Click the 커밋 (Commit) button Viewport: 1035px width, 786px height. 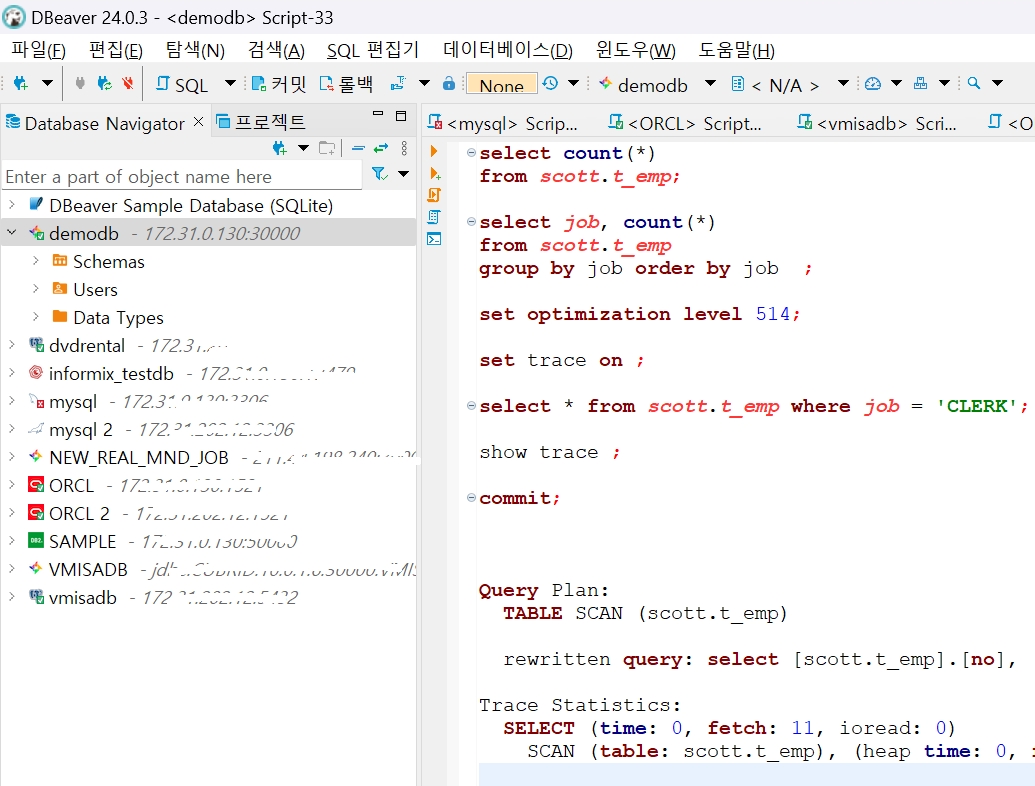tap(279, 84)
